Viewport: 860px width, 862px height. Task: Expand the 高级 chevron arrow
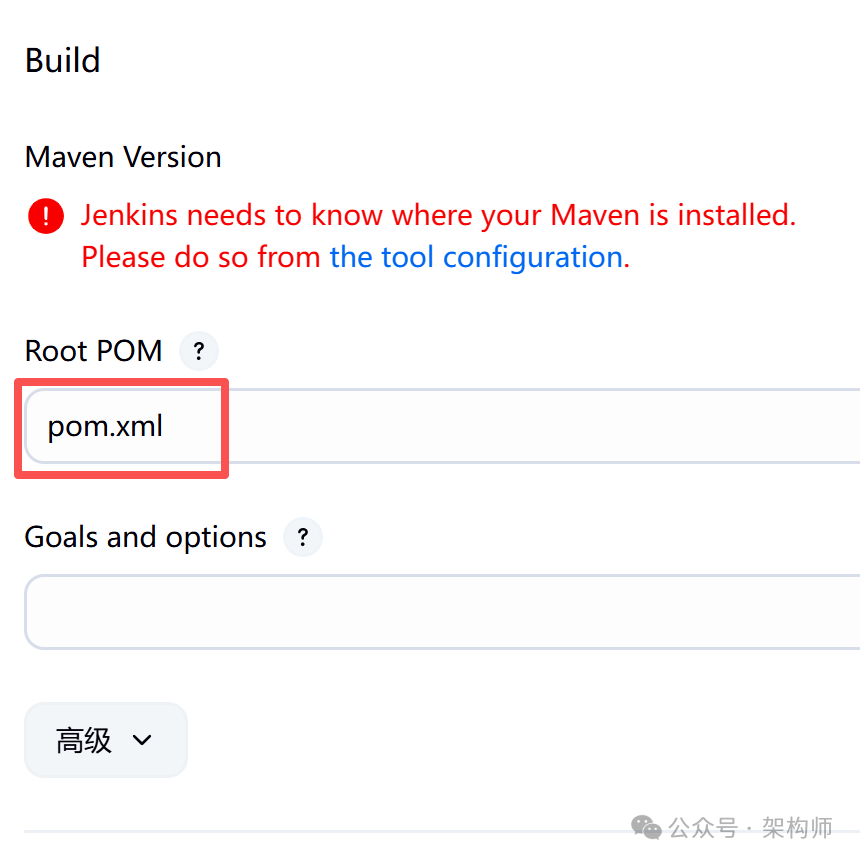[x=142, y=741]
